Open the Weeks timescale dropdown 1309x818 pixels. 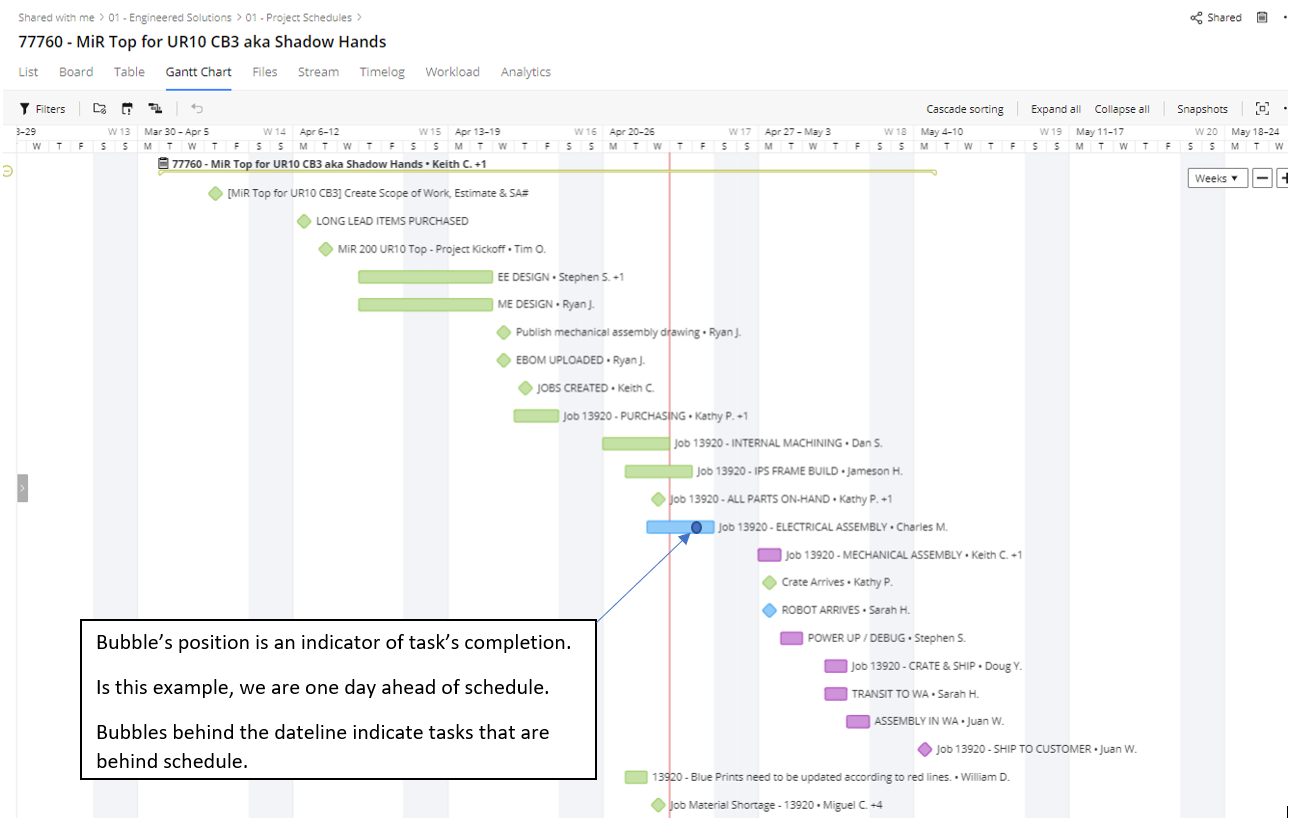1217,178
